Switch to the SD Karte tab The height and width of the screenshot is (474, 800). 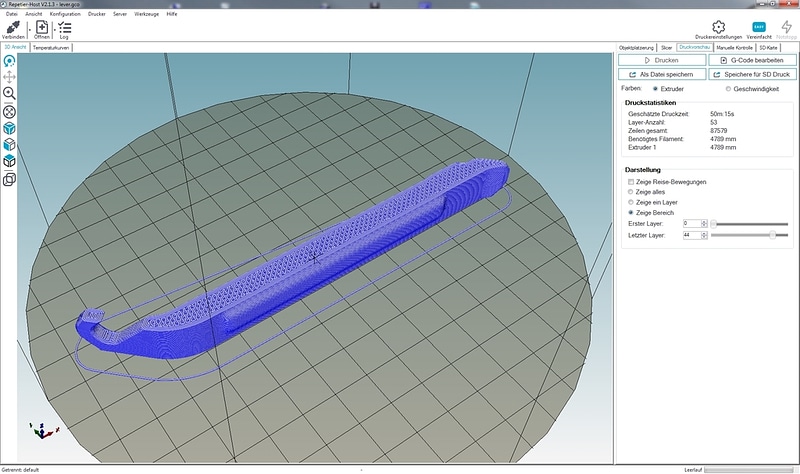point(768,47)
